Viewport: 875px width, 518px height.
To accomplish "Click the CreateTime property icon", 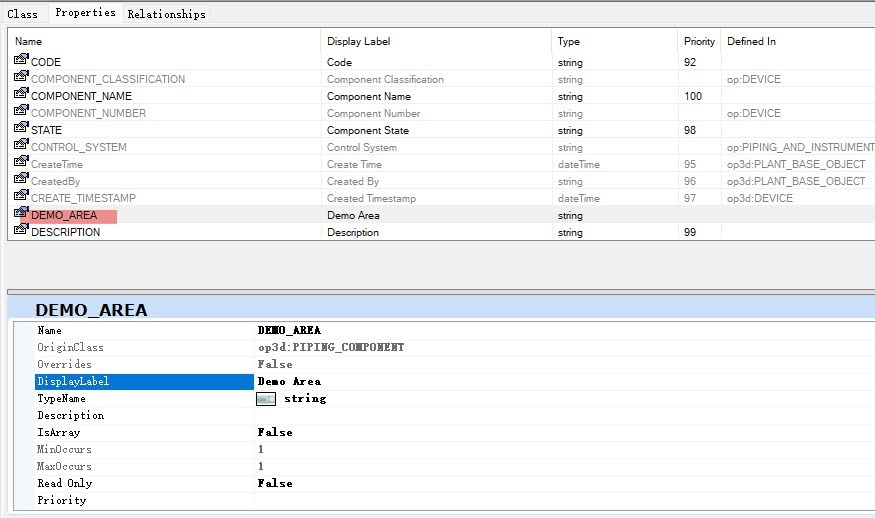I will [21, 163].
